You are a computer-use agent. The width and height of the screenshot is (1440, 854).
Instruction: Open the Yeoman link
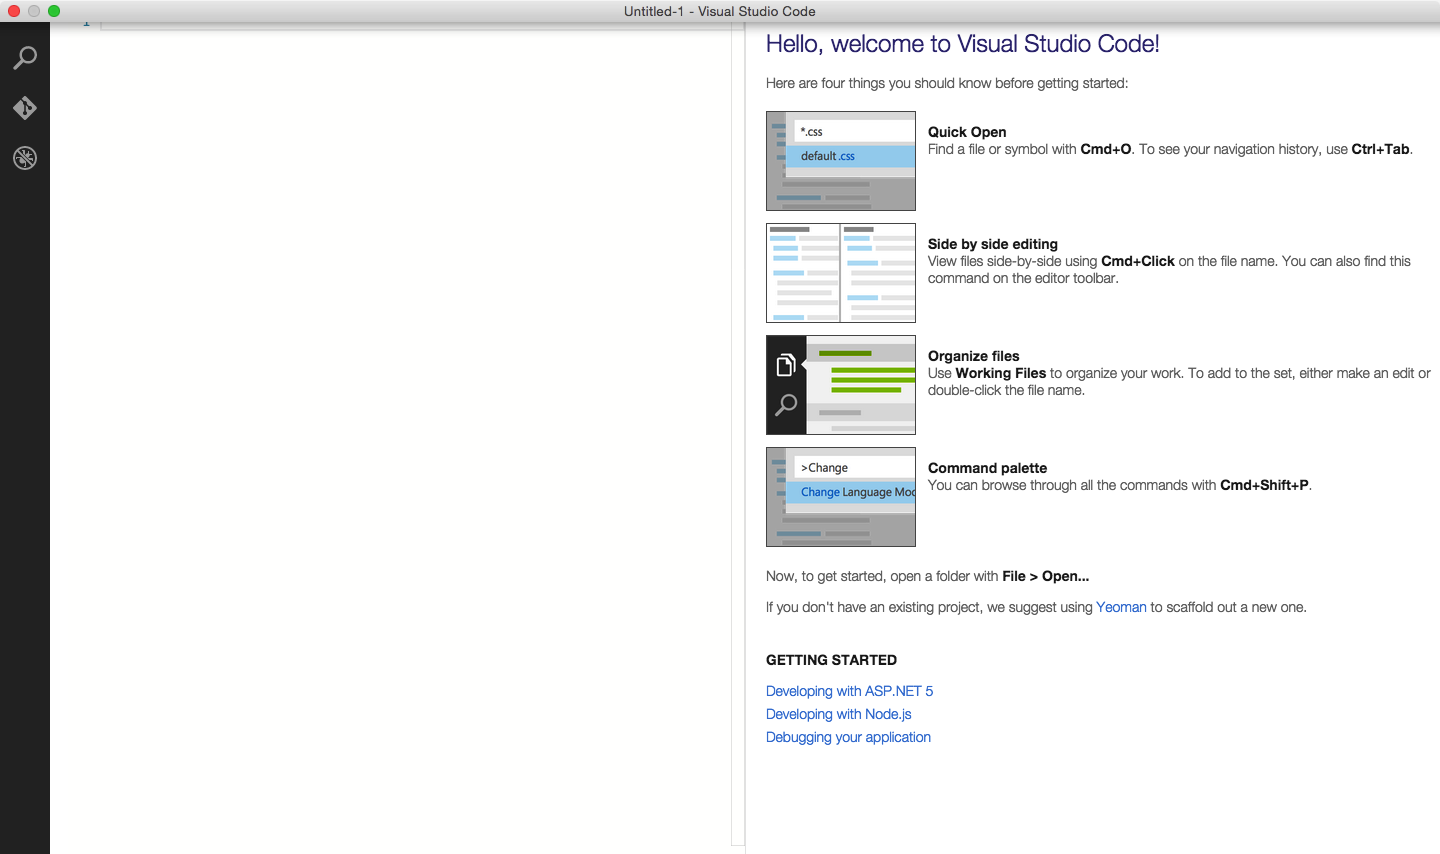pos(1121,607)
